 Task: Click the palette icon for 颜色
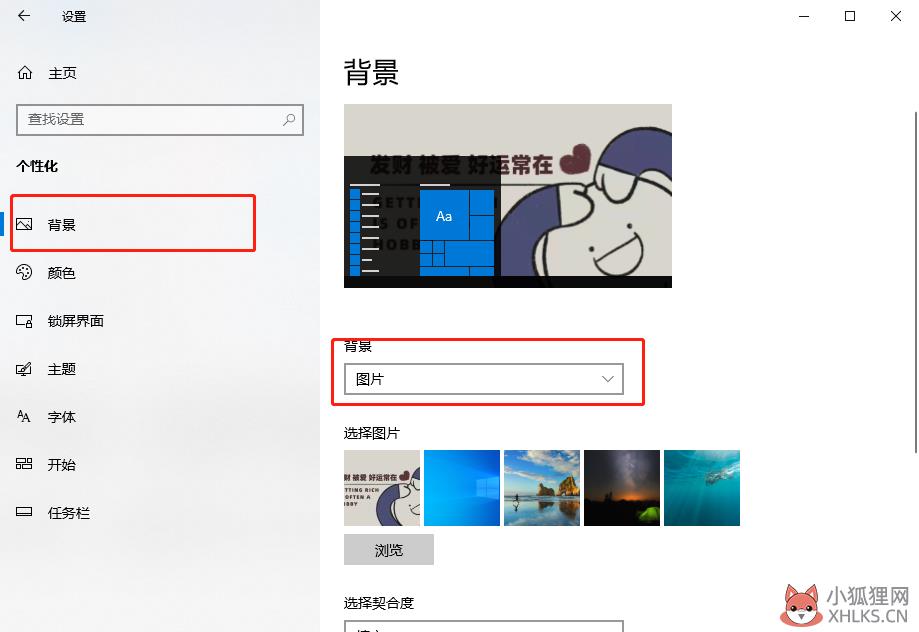point(24,272)
